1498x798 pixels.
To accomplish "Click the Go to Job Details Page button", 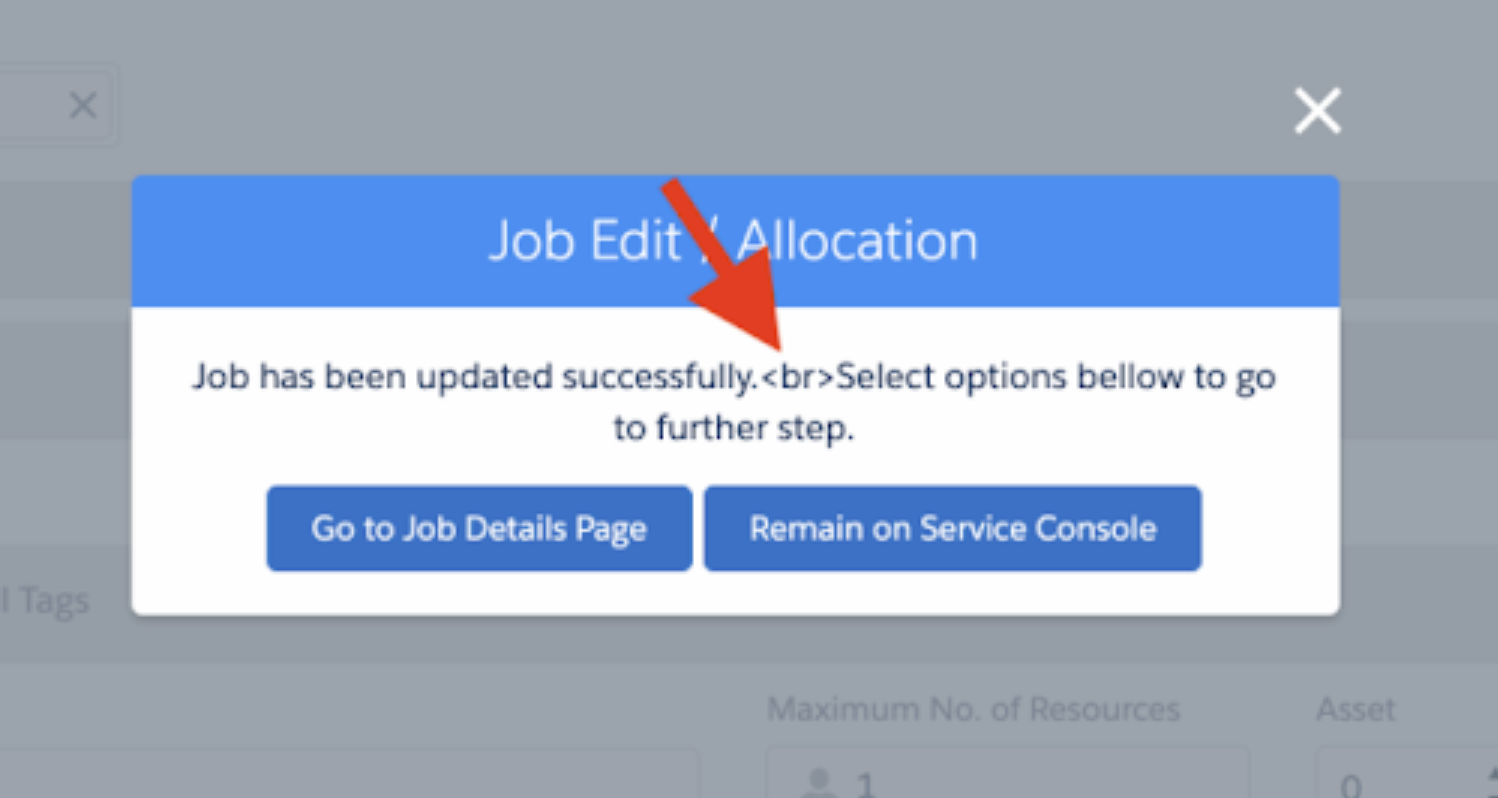I will pos(479,528).
